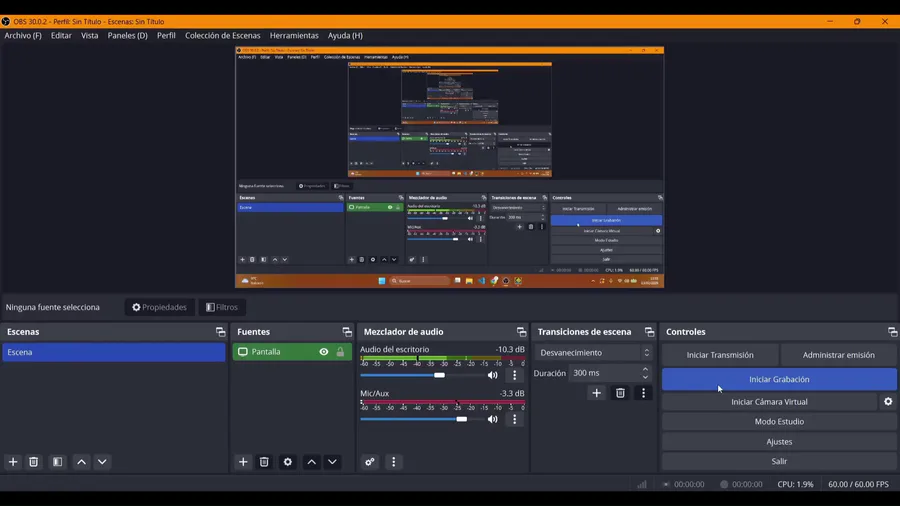900x506 pixels.
Task: Undock the Transiciones de escena panel
Action: click(x=649, y=332)
